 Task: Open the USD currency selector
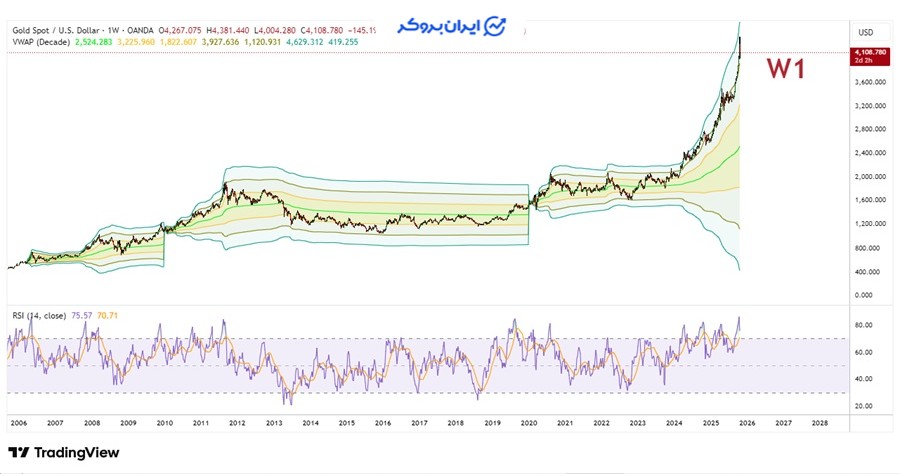[x=865, y=32]
